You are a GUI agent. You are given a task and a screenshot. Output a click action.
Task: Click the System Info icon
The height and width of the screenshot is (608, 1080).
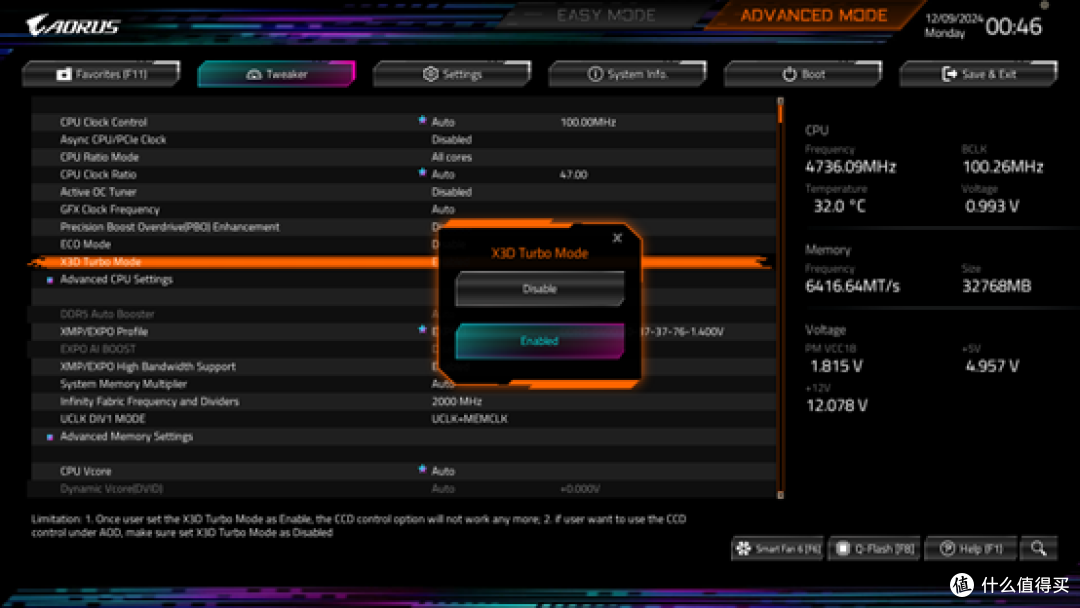pos(595,74)
